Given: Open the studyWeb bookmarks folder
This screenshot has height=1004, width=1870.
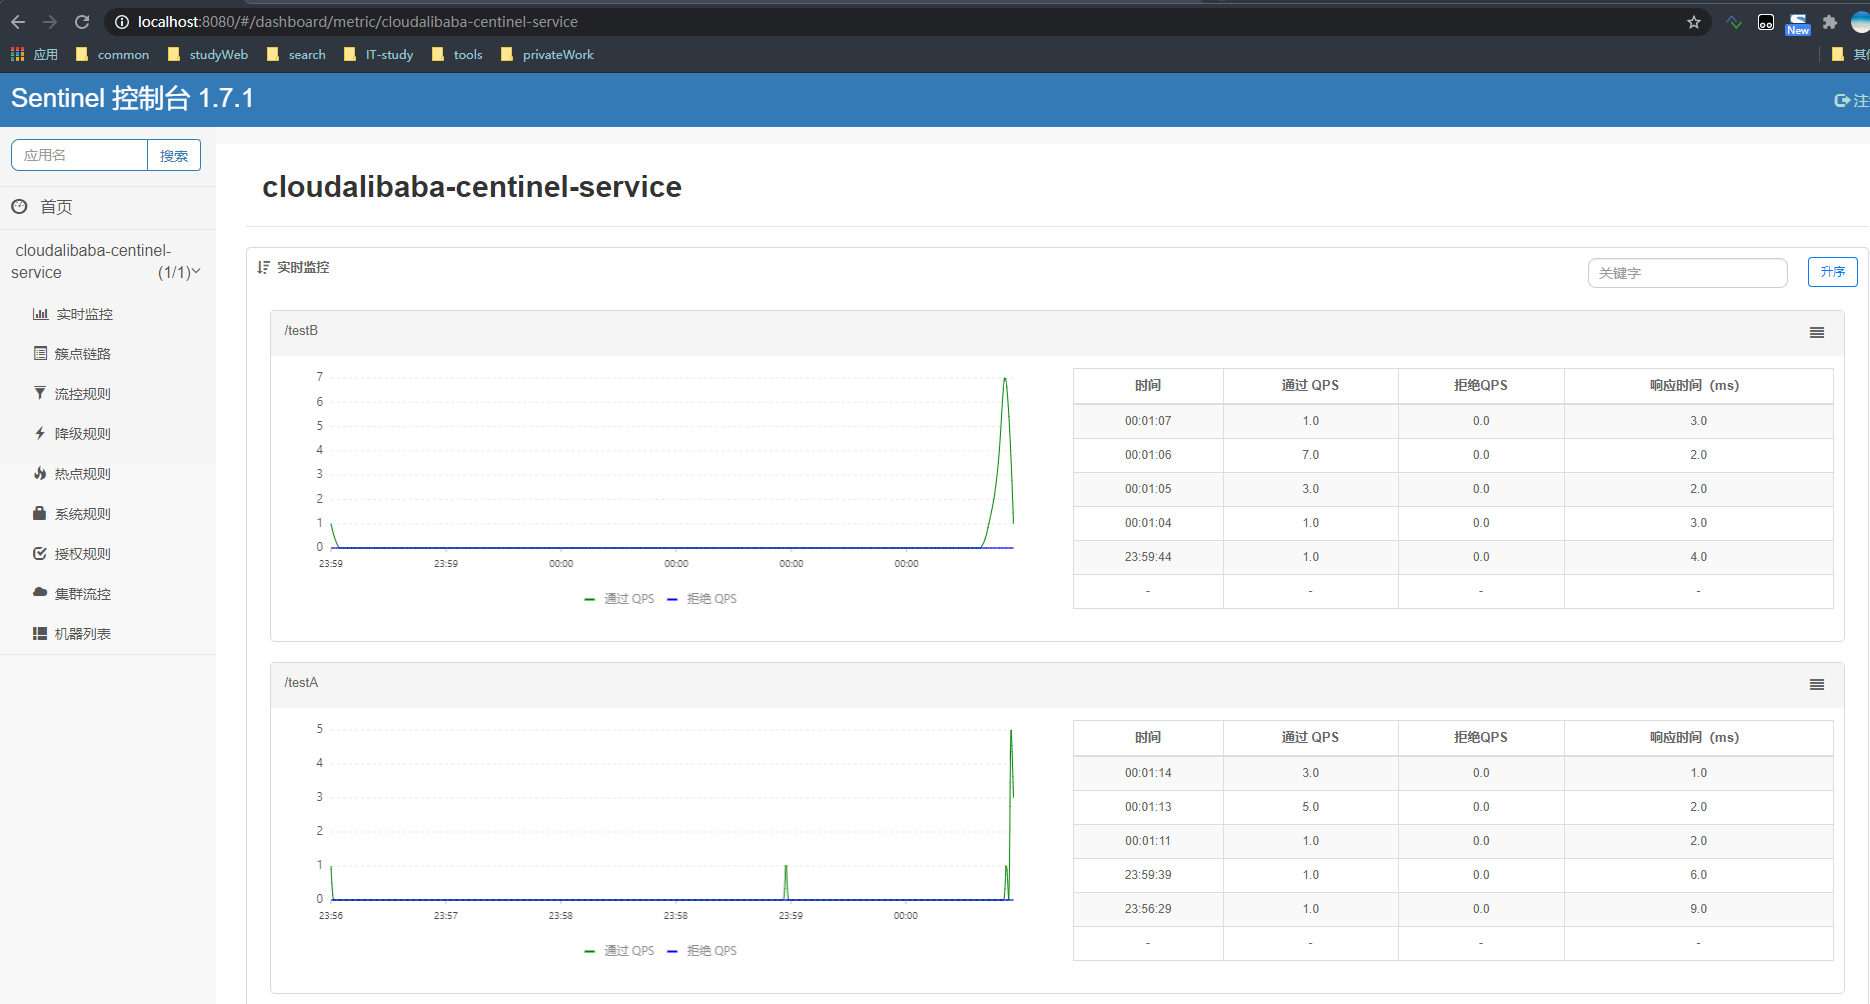Looking at the screenshot, I should point(208,54).
